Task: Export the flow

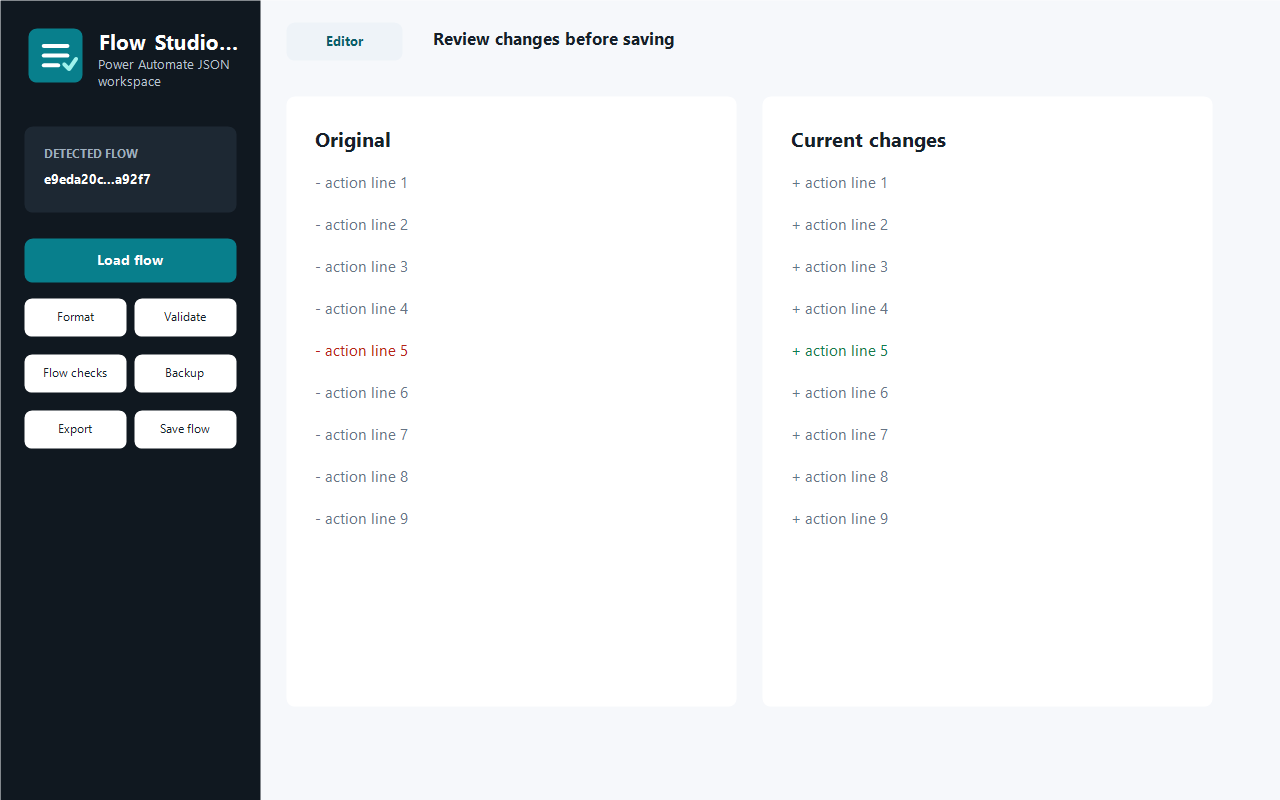Action: pyautogui.click(x=76, y=429)
